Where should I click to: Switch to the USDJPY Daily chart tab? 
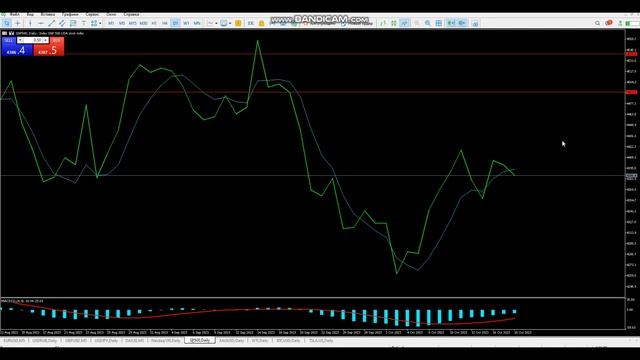[106, 340]
